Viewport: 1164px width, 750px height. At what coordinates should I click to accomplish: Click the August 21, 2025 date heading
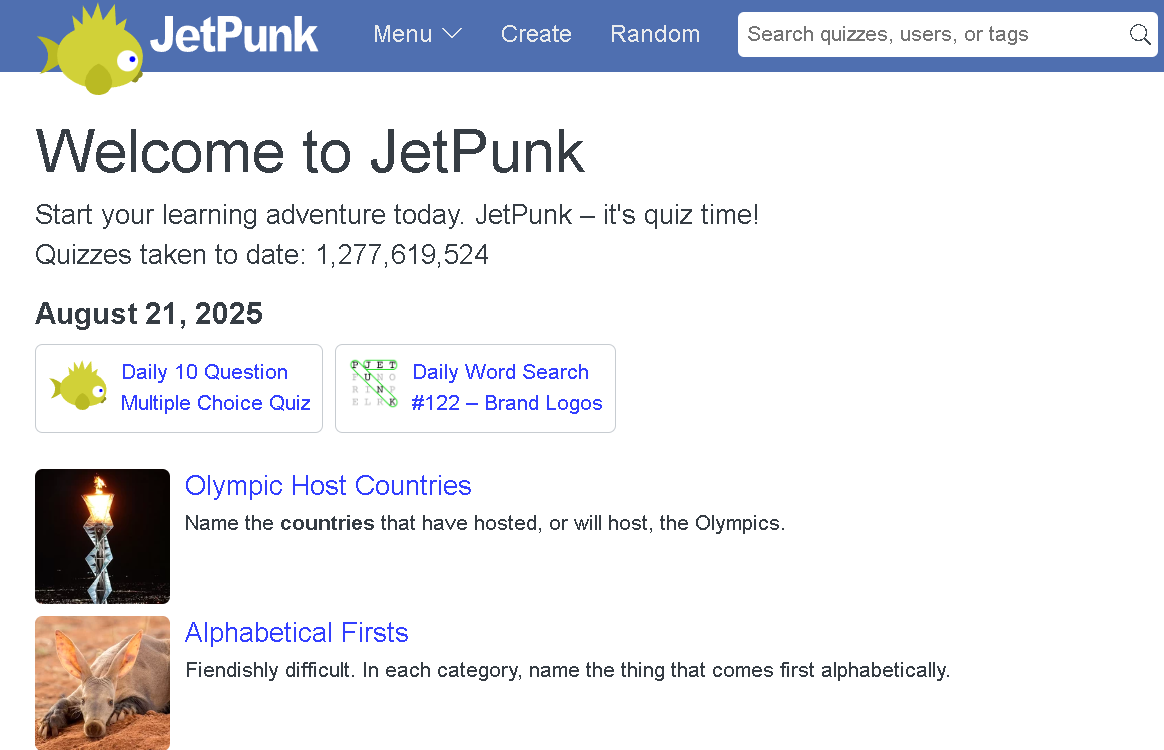(149, 314)
